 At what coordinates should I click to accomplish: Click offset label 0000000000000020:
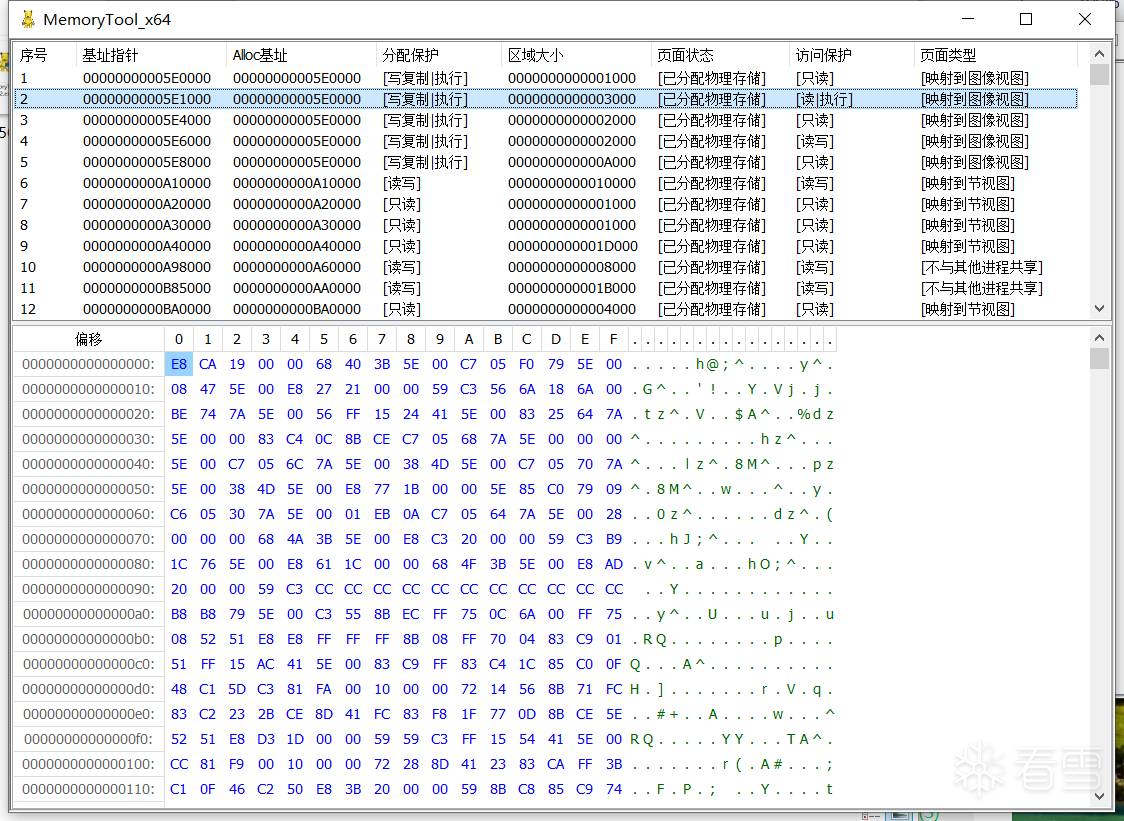(x=88, y=414)
